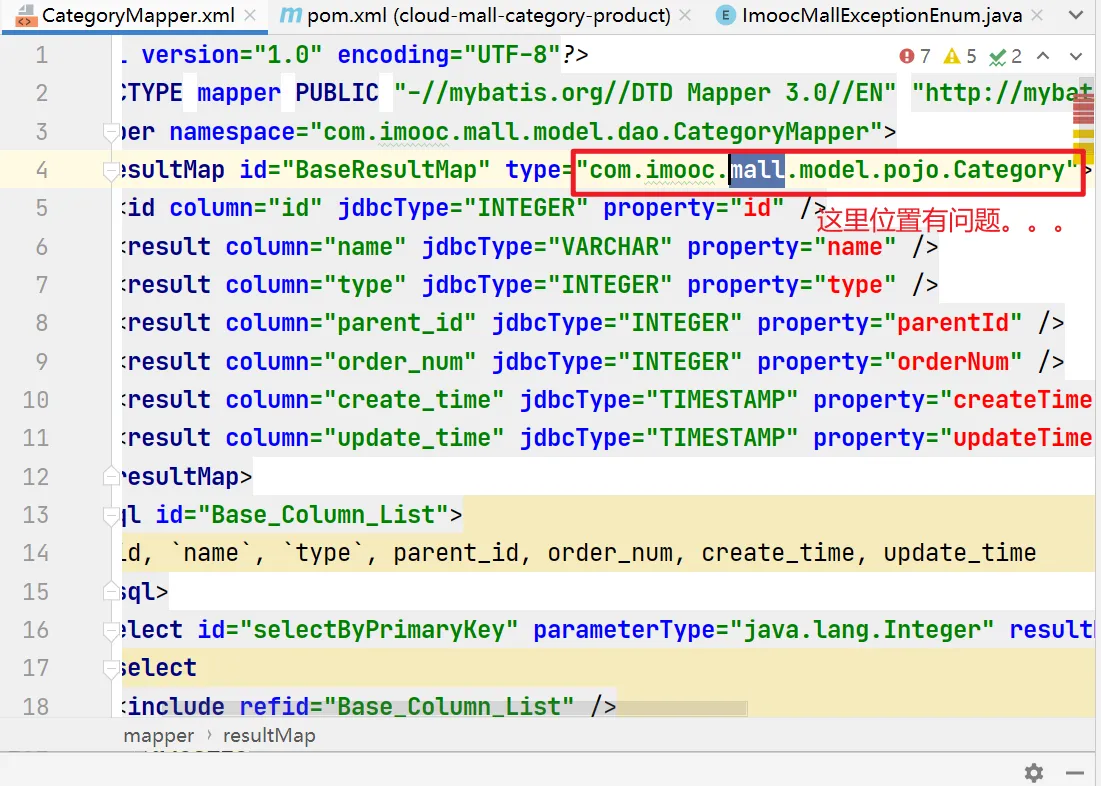
Task: Toggle fold marker at line 15 sql end
Action: coord(111,592)
